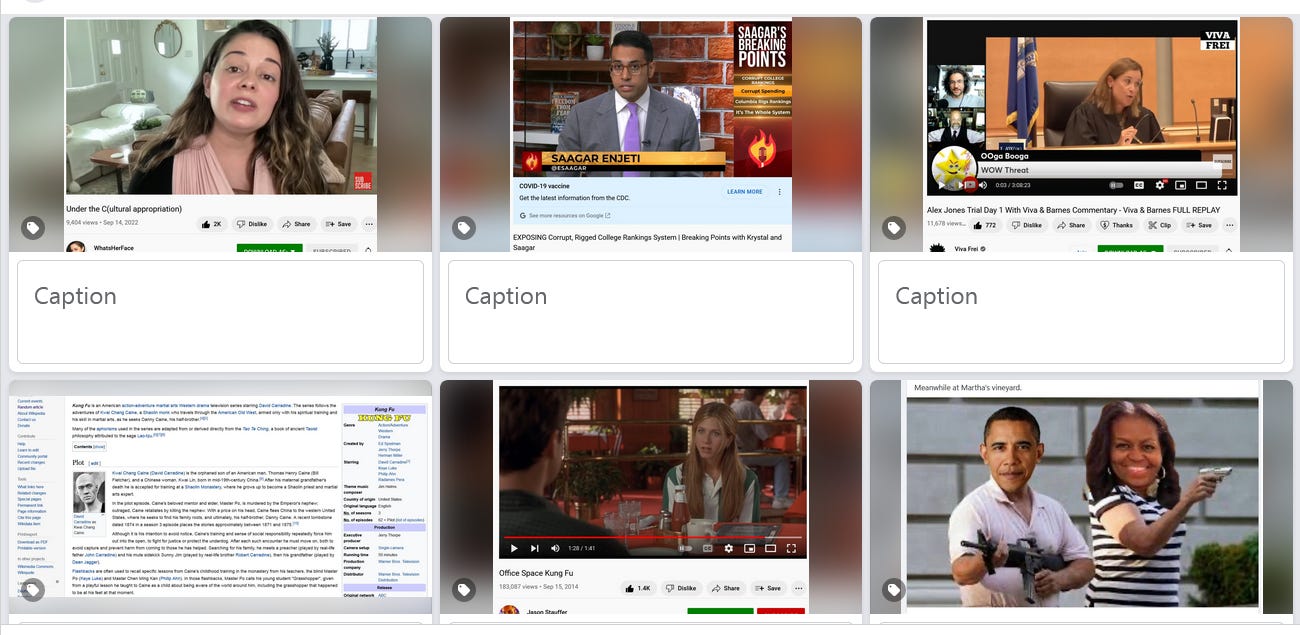Open three-dot menu under C(ultural appropriation) video

[369, 224]
